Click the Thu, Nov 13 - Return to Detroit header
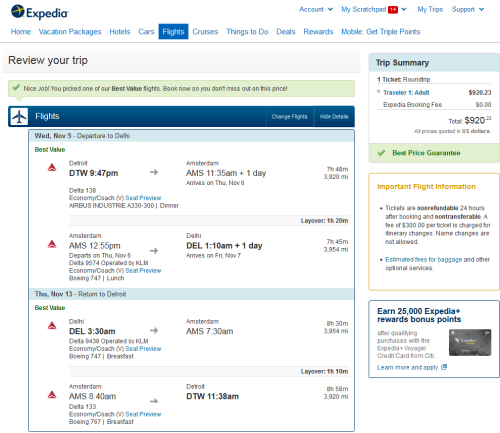This screenshot has width=500, height=433. pyautogui.click(x=191, y=294)
